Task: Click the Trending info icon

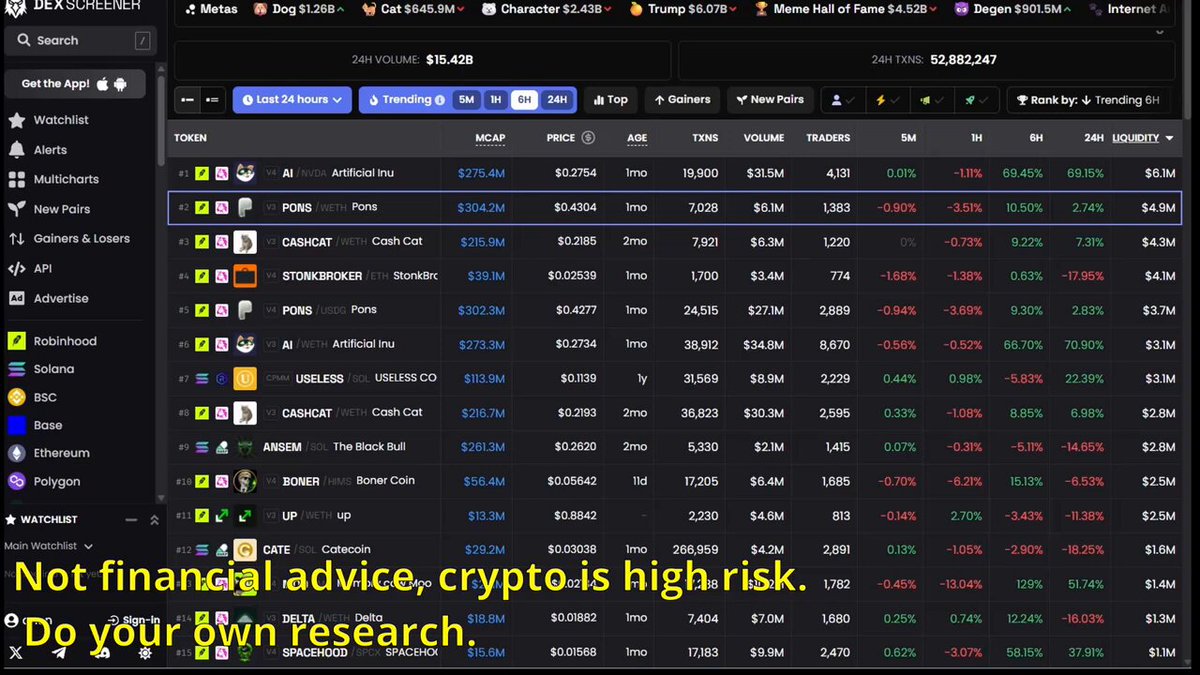Action: (x=440, y=100)
